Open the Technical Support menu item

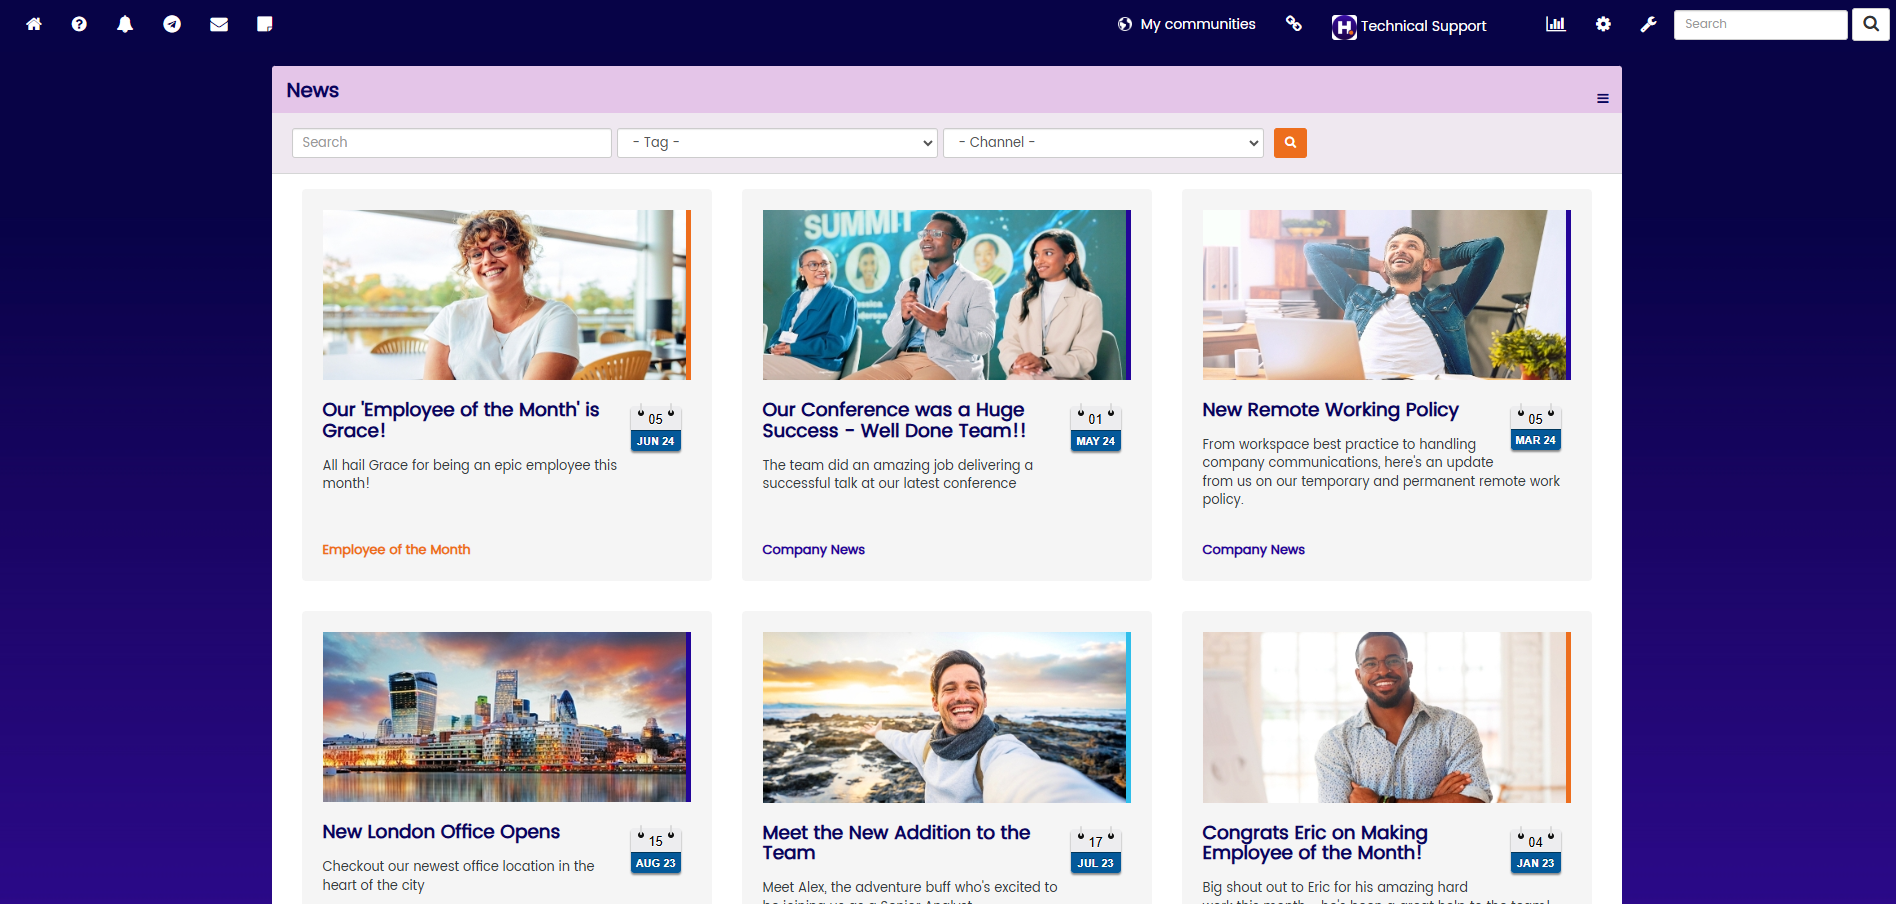pyautogui.click(x=1410, y=26)
